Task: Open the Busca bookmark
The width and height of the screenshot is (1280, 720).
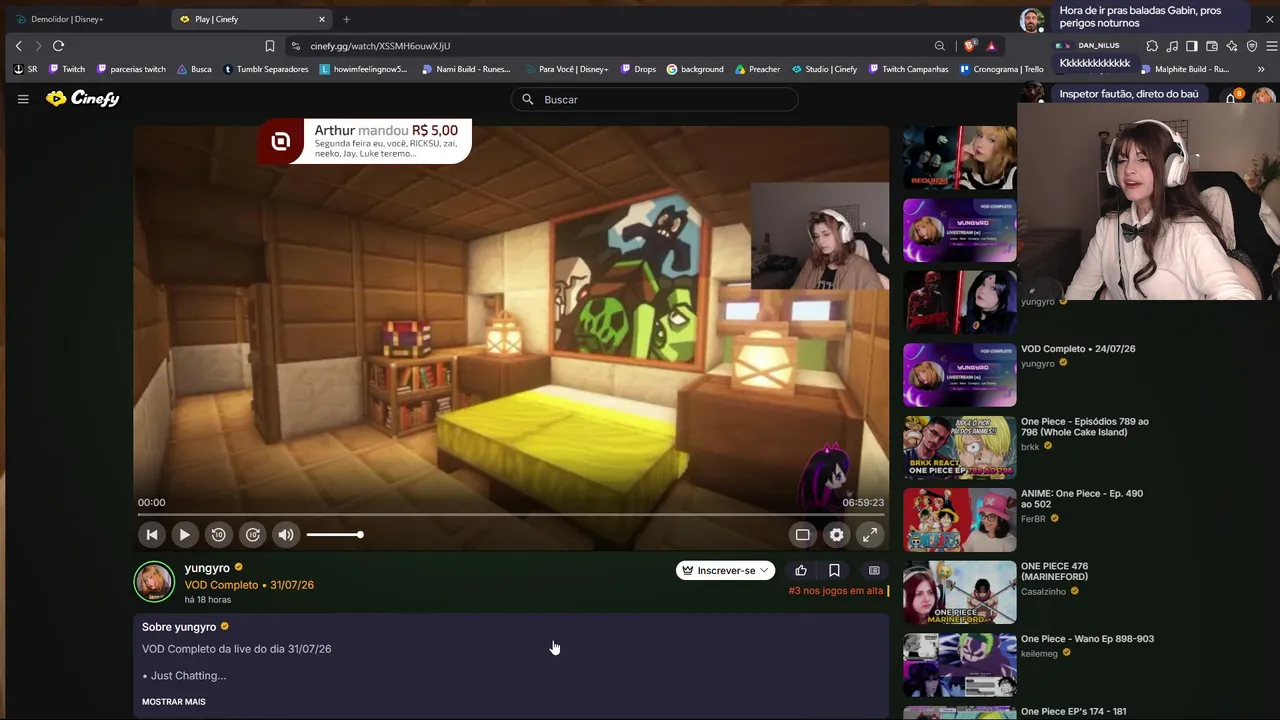Action: tap(194, 69)
